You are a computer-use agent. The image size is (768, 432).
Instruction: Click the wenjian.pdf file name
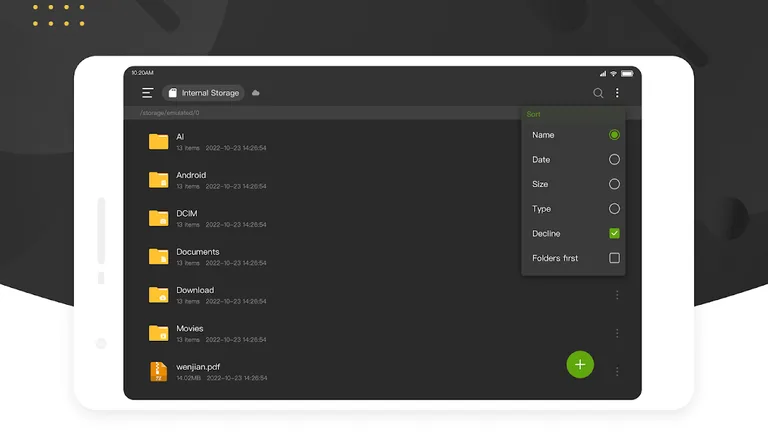[x=198, y=367]
